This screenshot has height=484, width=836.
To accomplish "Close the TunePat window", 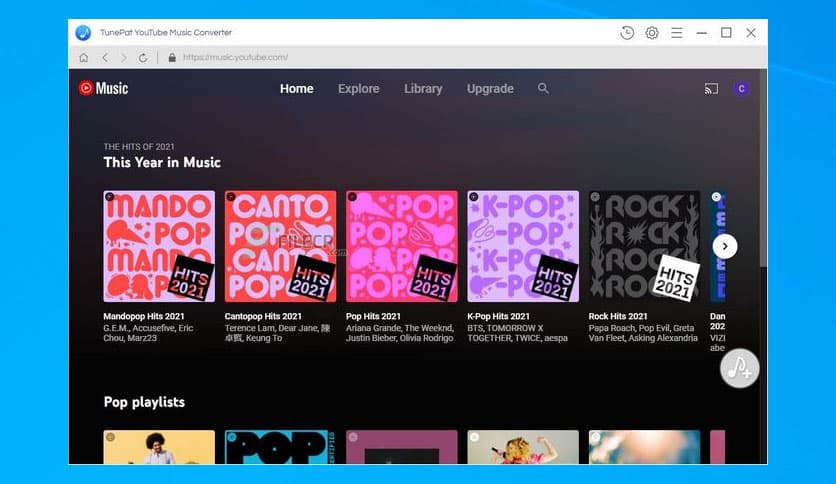I will pos(751,33).
